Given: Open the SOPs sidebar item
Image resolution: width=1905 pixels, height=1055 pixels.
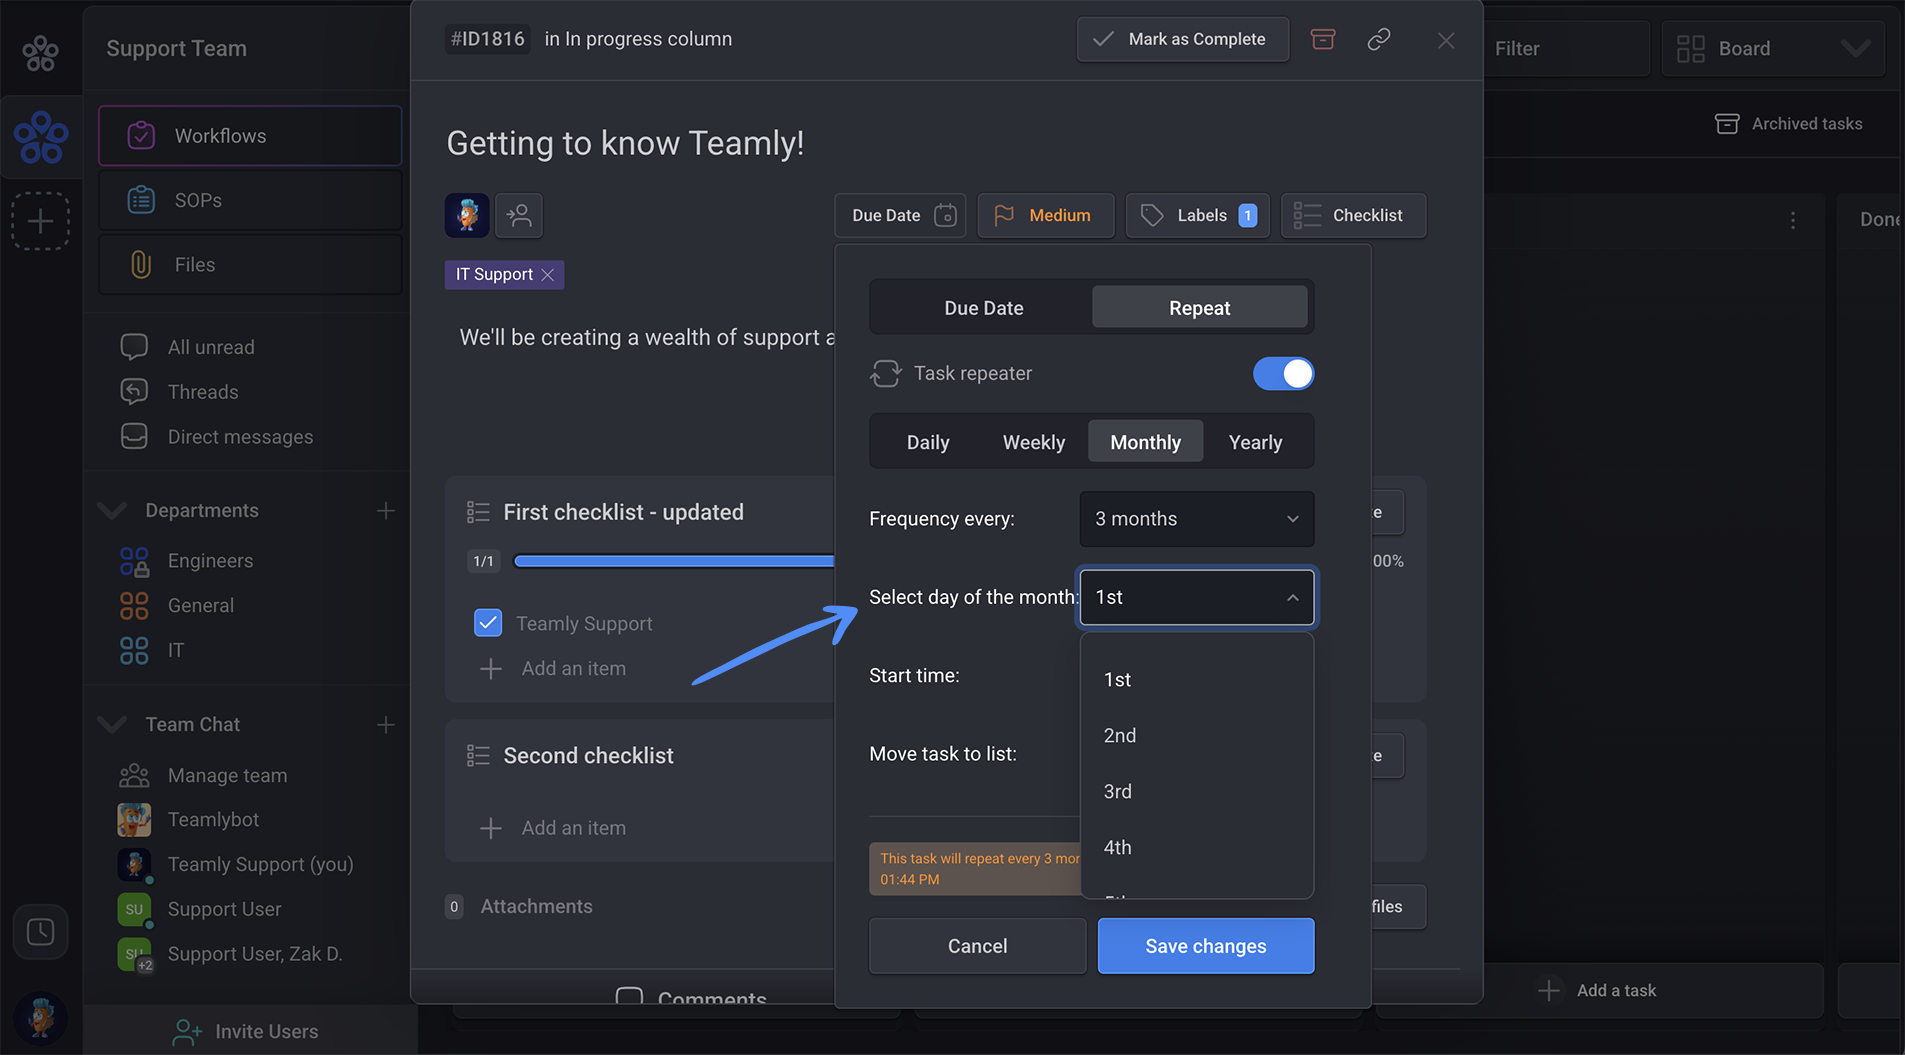Looking at the screenshot, I should [x=250, y=201].
